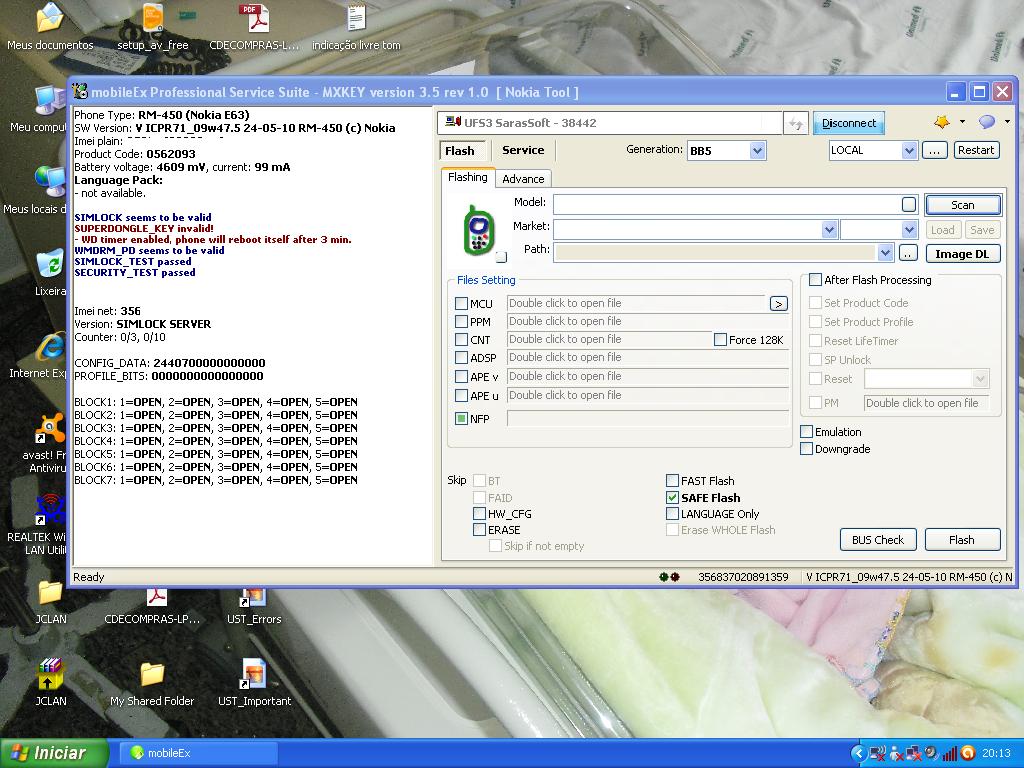
Task: Click the orange avast tray icon
Action: point(969,753)
